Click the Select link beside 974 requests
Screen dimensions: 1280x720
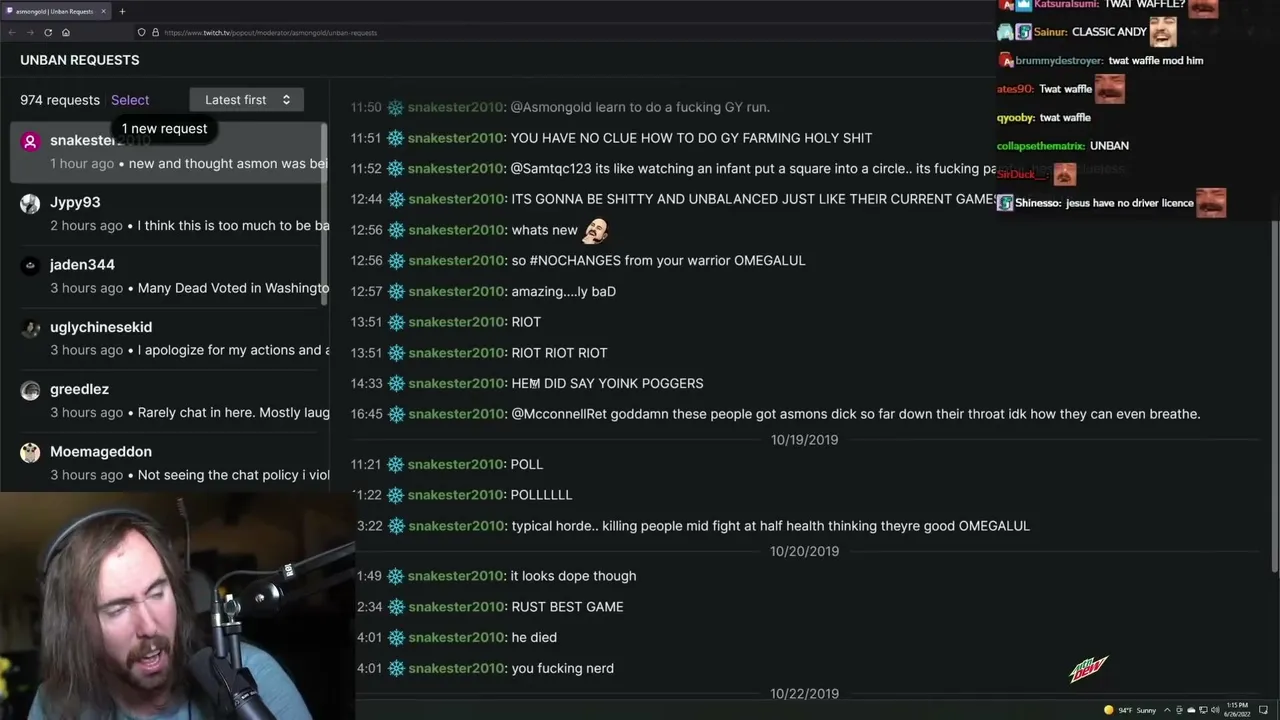[x=130, y=100]
